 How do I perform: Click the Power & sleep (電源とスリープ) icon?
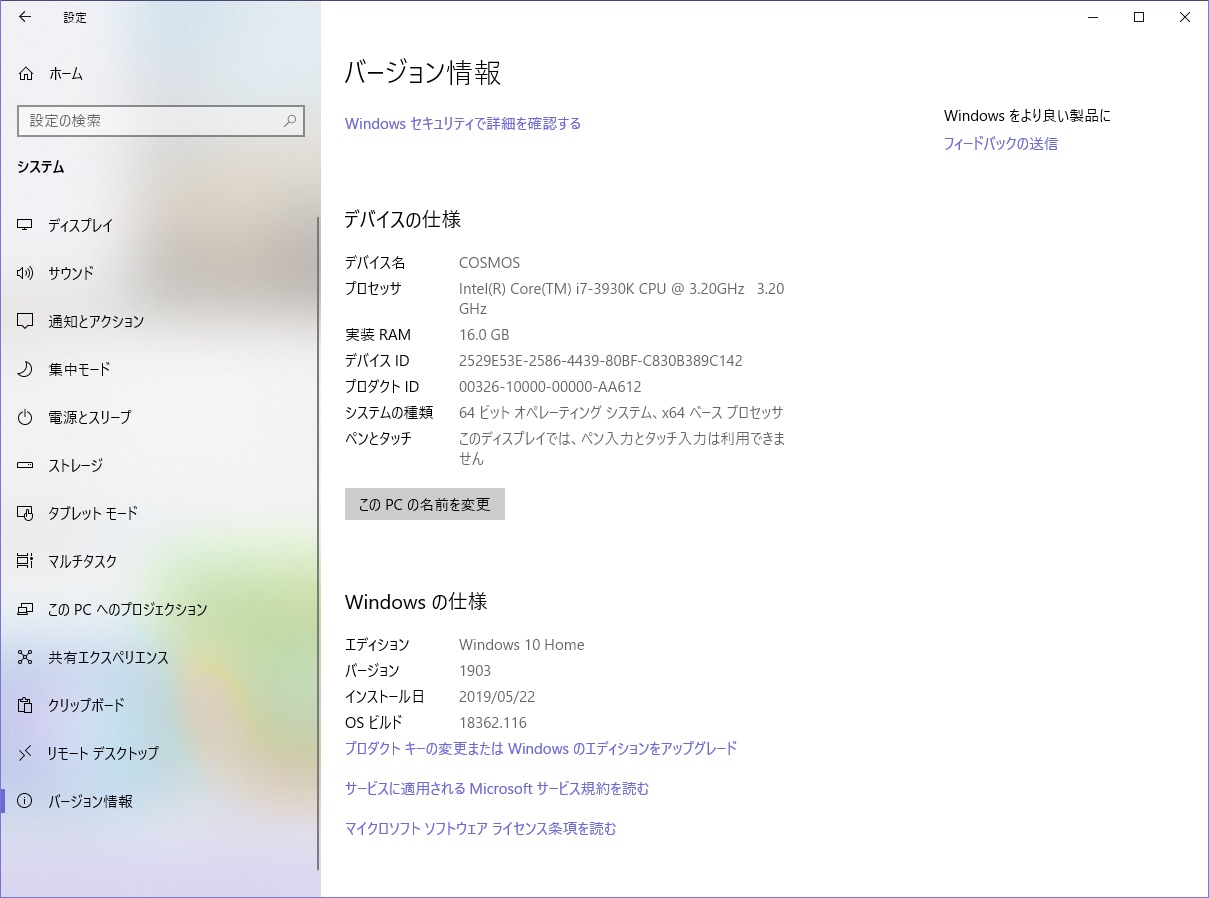[26, 417]
